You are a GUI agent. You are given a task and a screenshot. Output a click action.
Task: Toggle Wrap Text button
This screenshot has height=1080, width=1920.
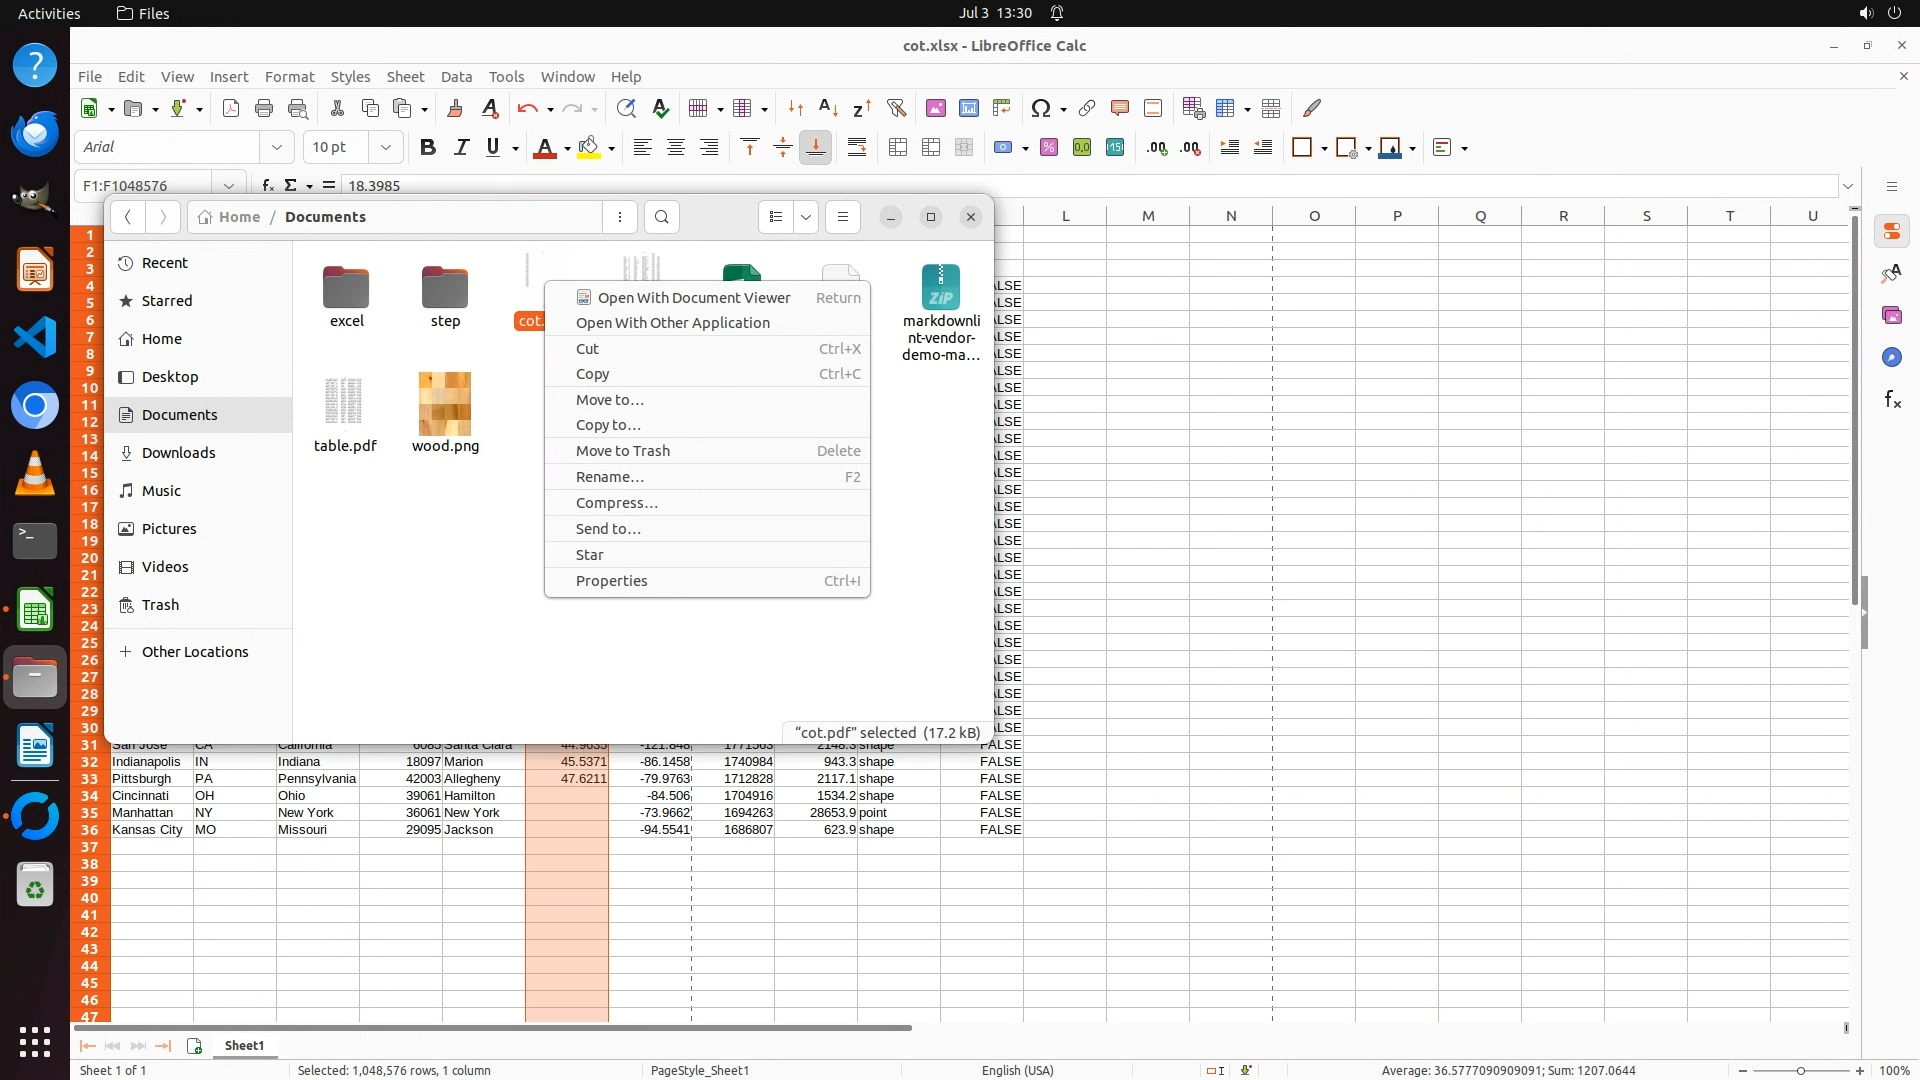857,148
